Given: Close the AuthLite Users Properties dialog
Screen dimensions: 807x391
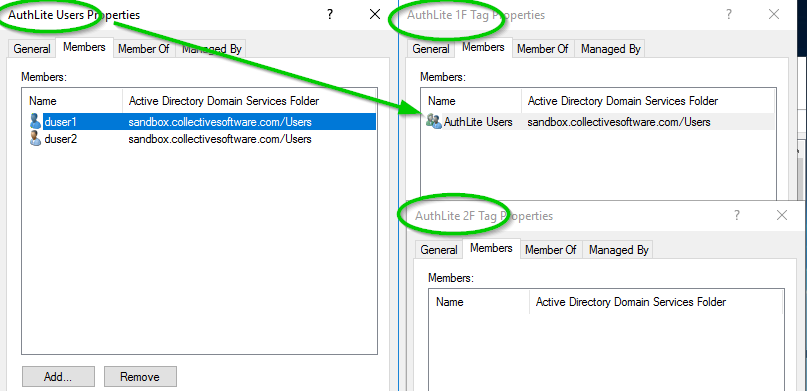Looking at the screenshot, I should (x=375, y=14).
